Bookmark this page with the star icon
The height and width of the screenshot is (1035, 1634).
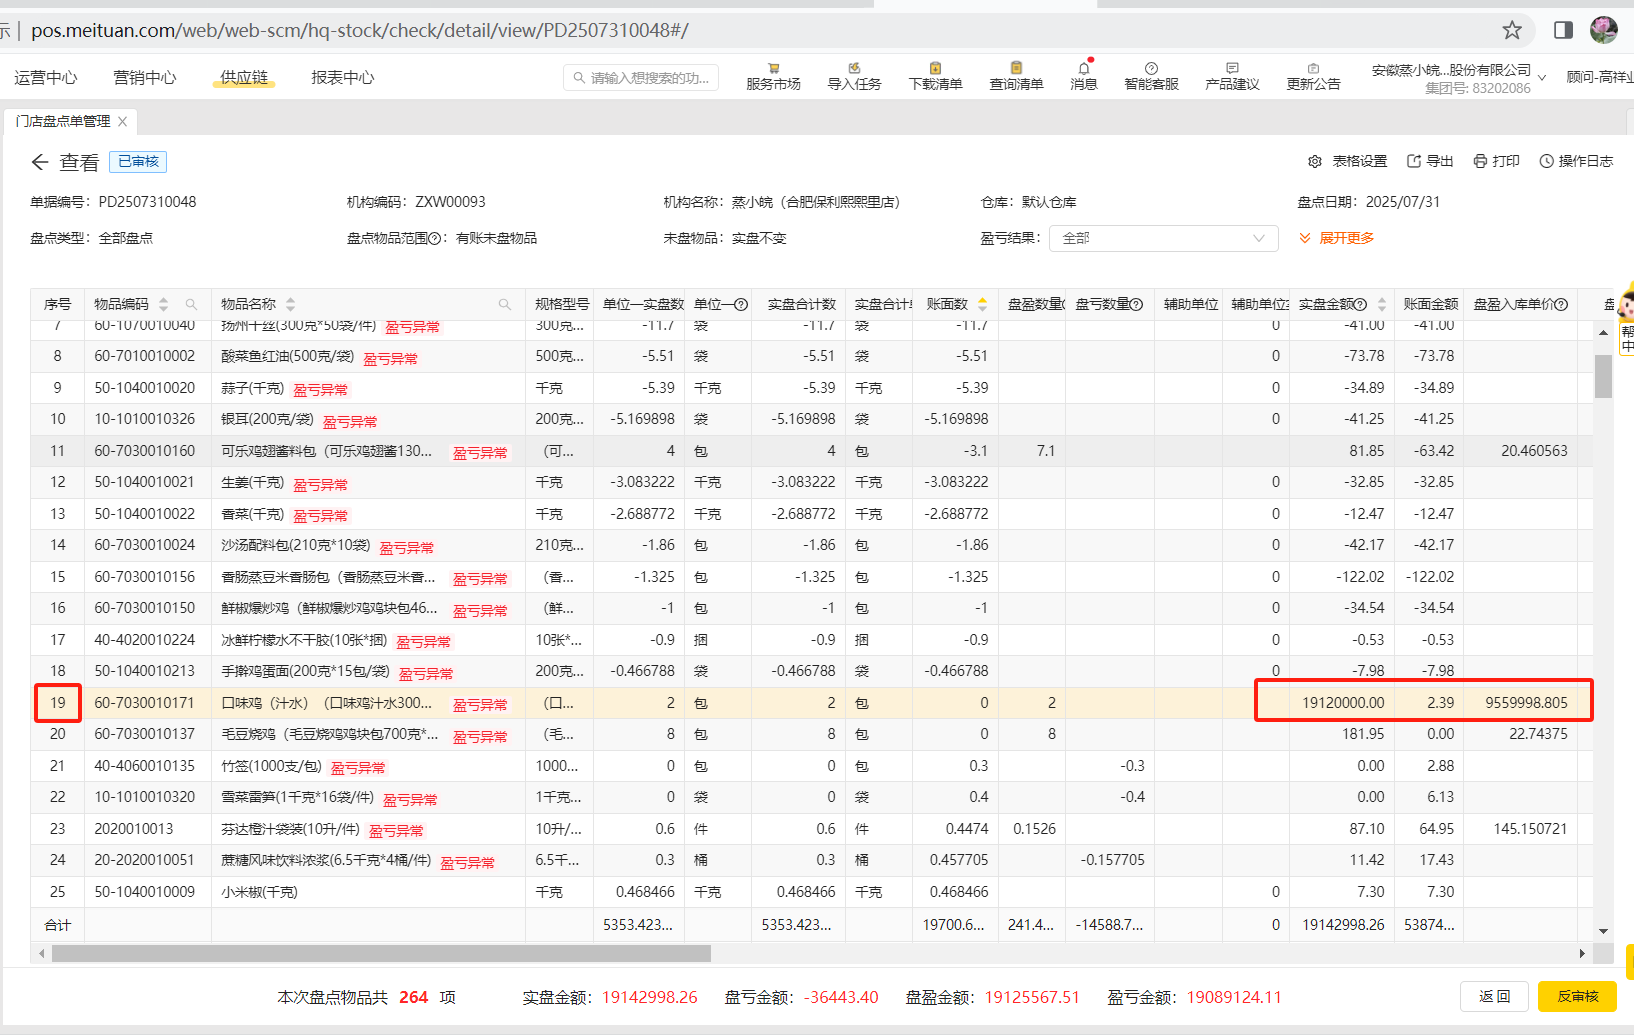coord(1512,30)
